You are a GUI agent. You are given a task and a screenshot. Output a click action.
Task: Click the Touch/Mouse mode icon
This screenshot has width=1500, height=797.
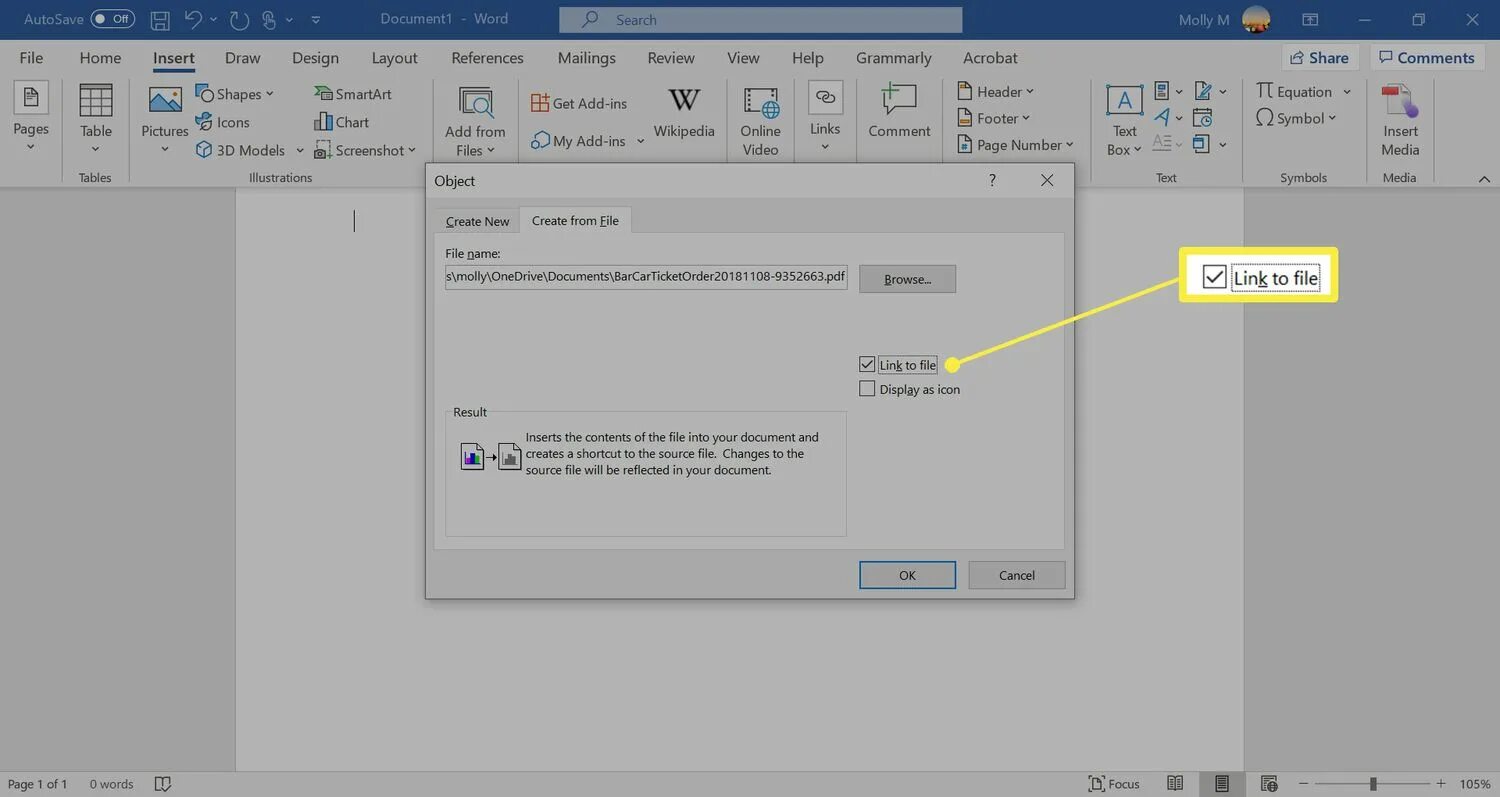269,19
